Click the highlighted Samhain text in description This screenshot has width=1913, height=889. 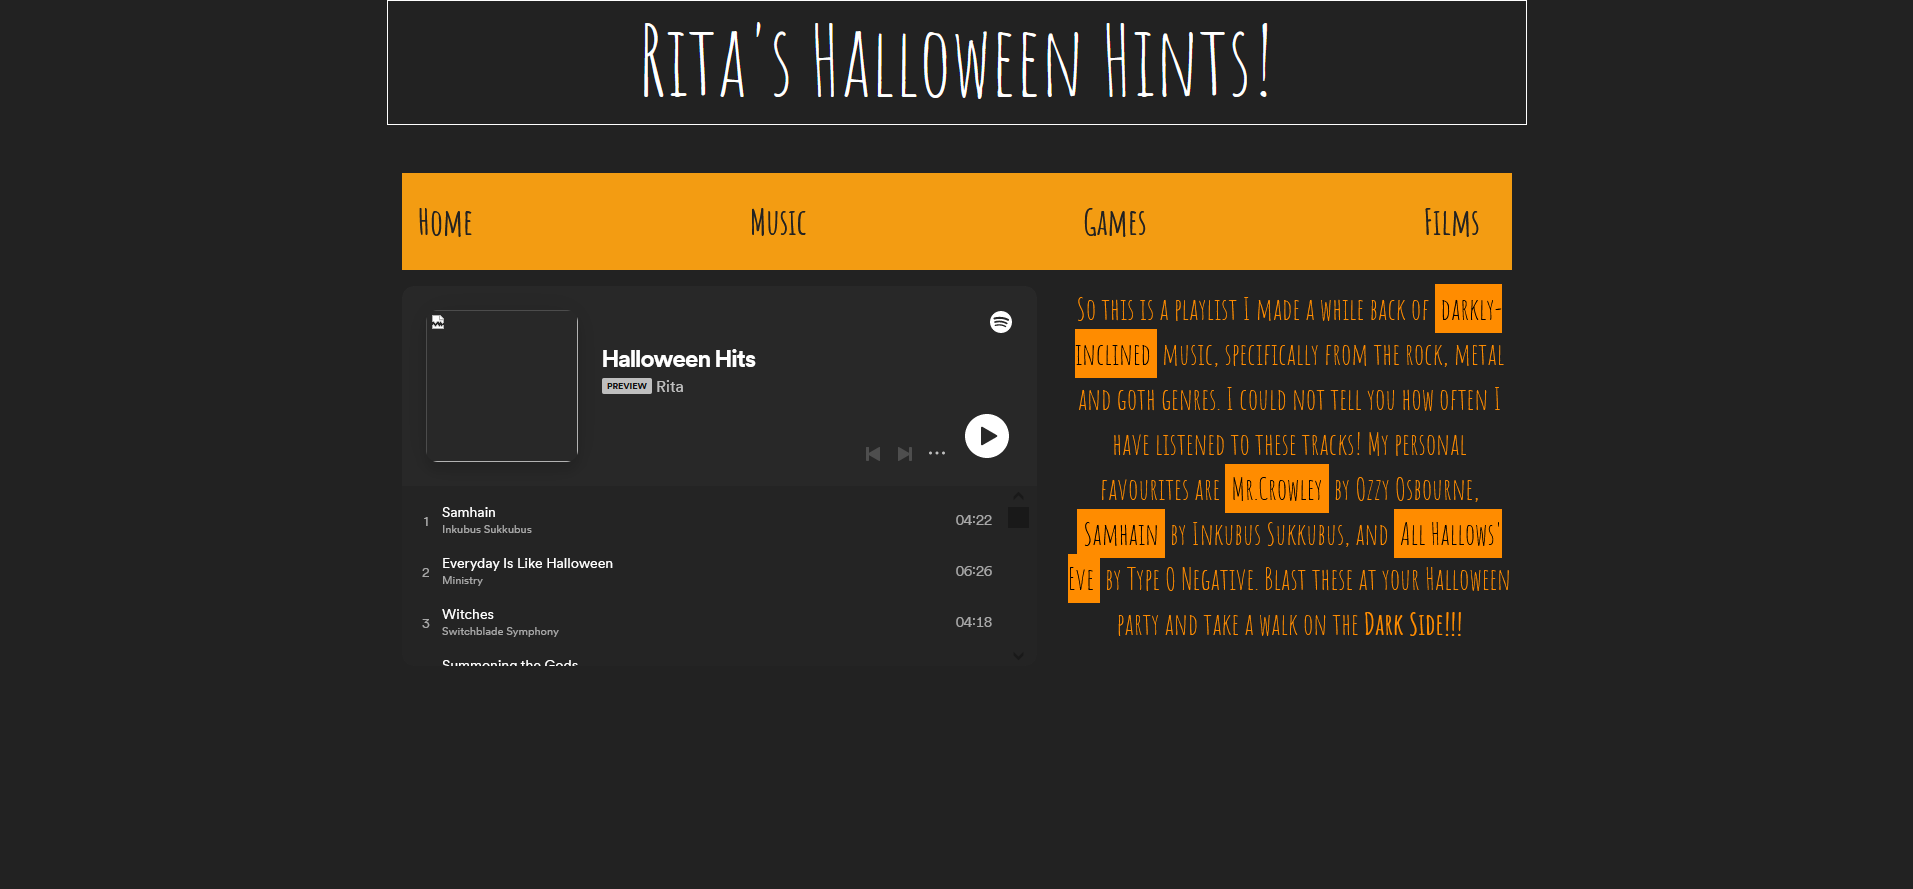click(1121, 534)
